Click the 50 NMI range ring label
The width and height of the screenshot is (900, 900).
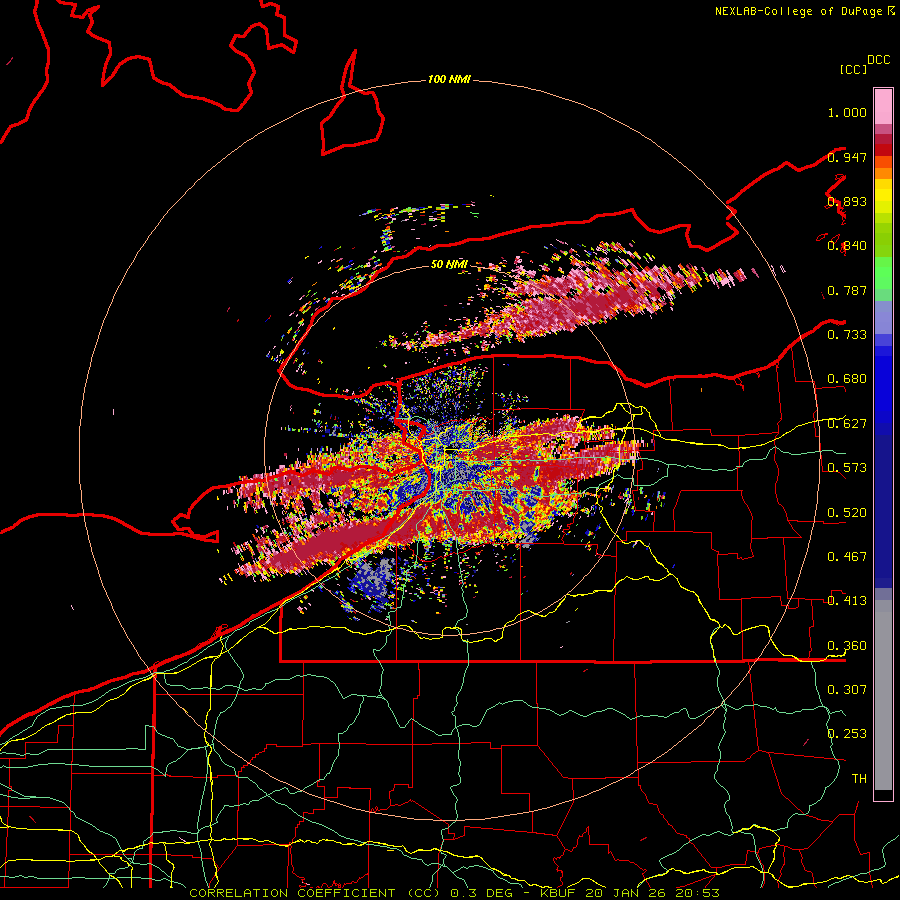(449, 265)
